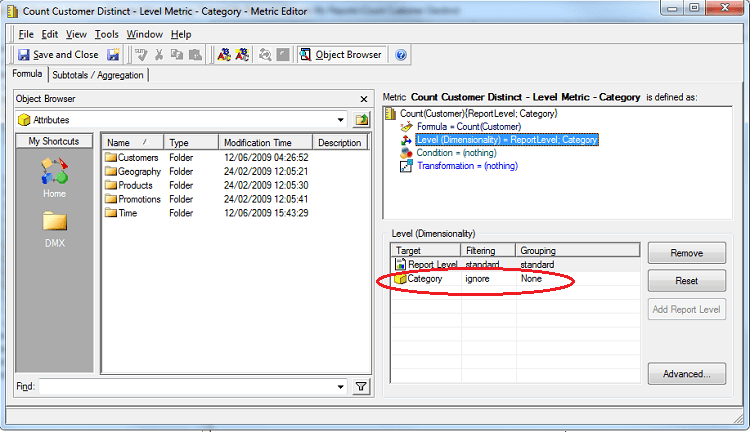The height and width of the screenshot is (432, 750).
Task: Close the Object Browser pane
Action: click(x=364, y=99)
